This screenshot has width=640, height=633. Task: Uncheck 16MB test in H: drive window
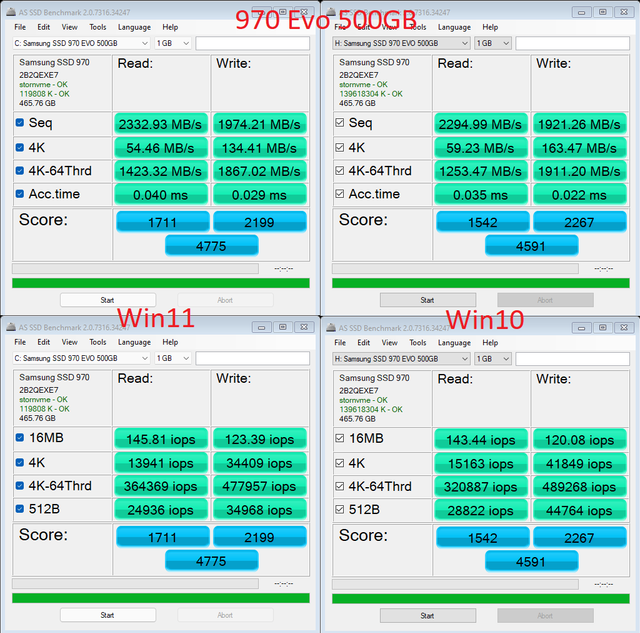click(340, 438)
